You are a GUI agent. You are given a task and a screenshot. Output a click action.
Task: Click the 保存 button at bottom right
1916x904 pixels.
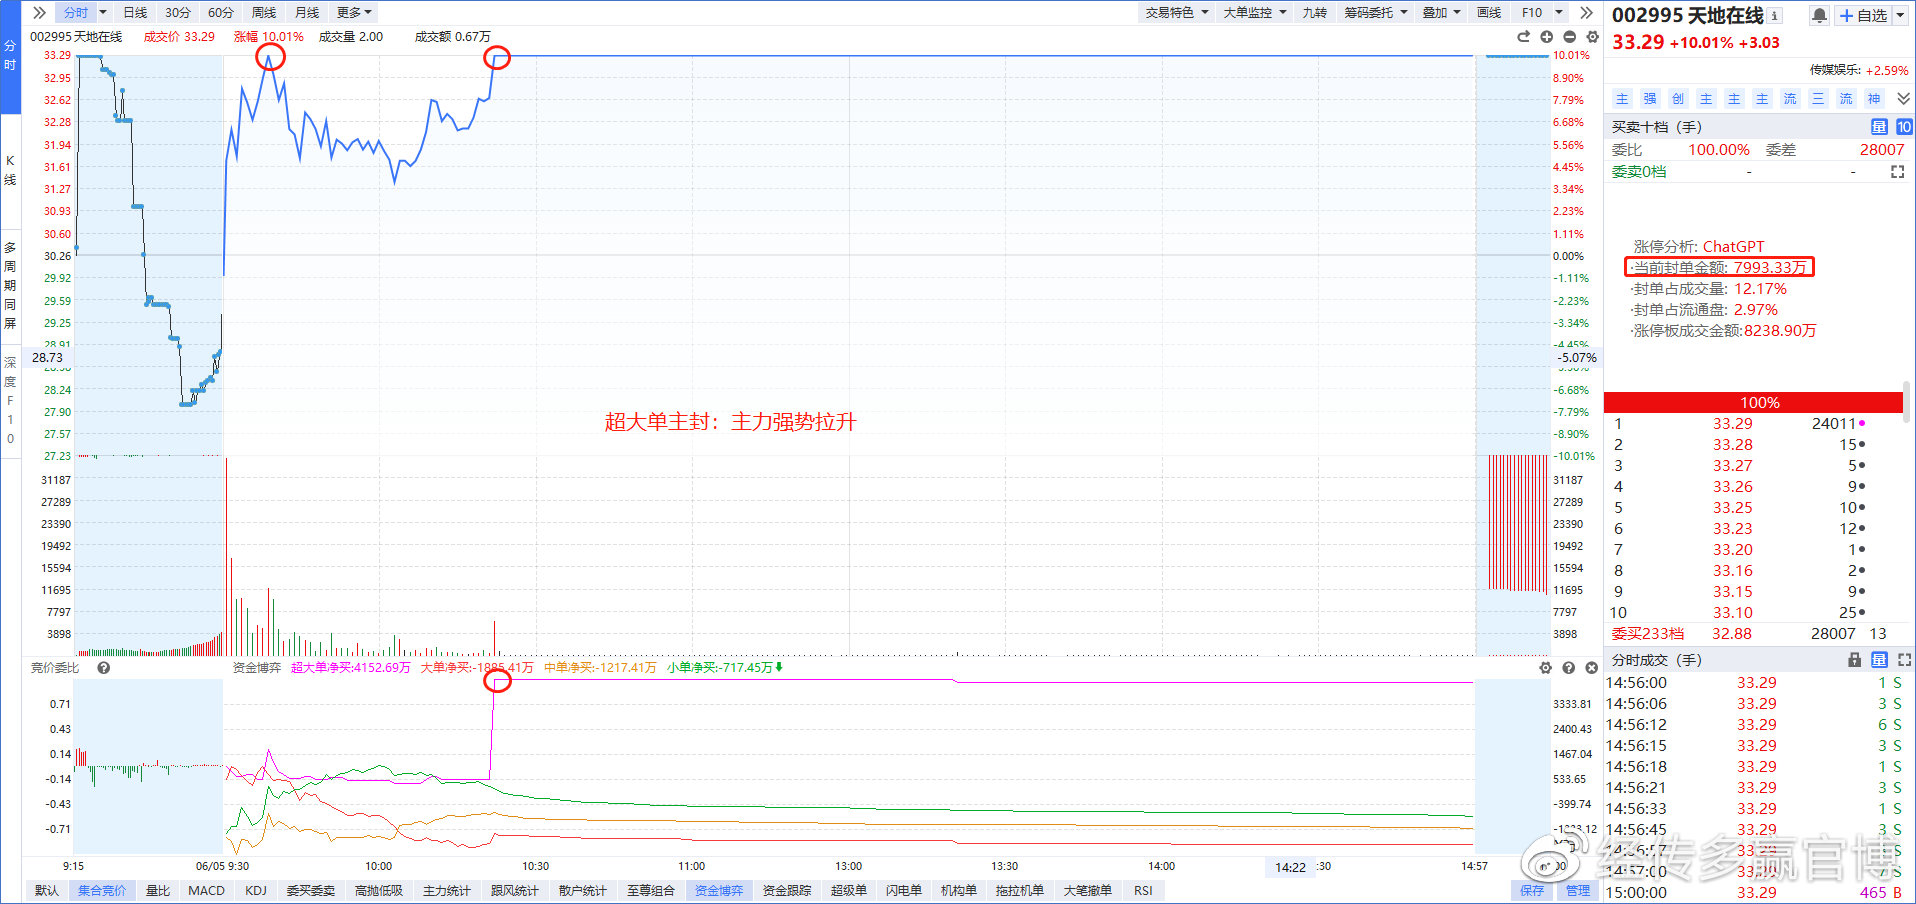pyautogui.click(x=1533, y=889)
